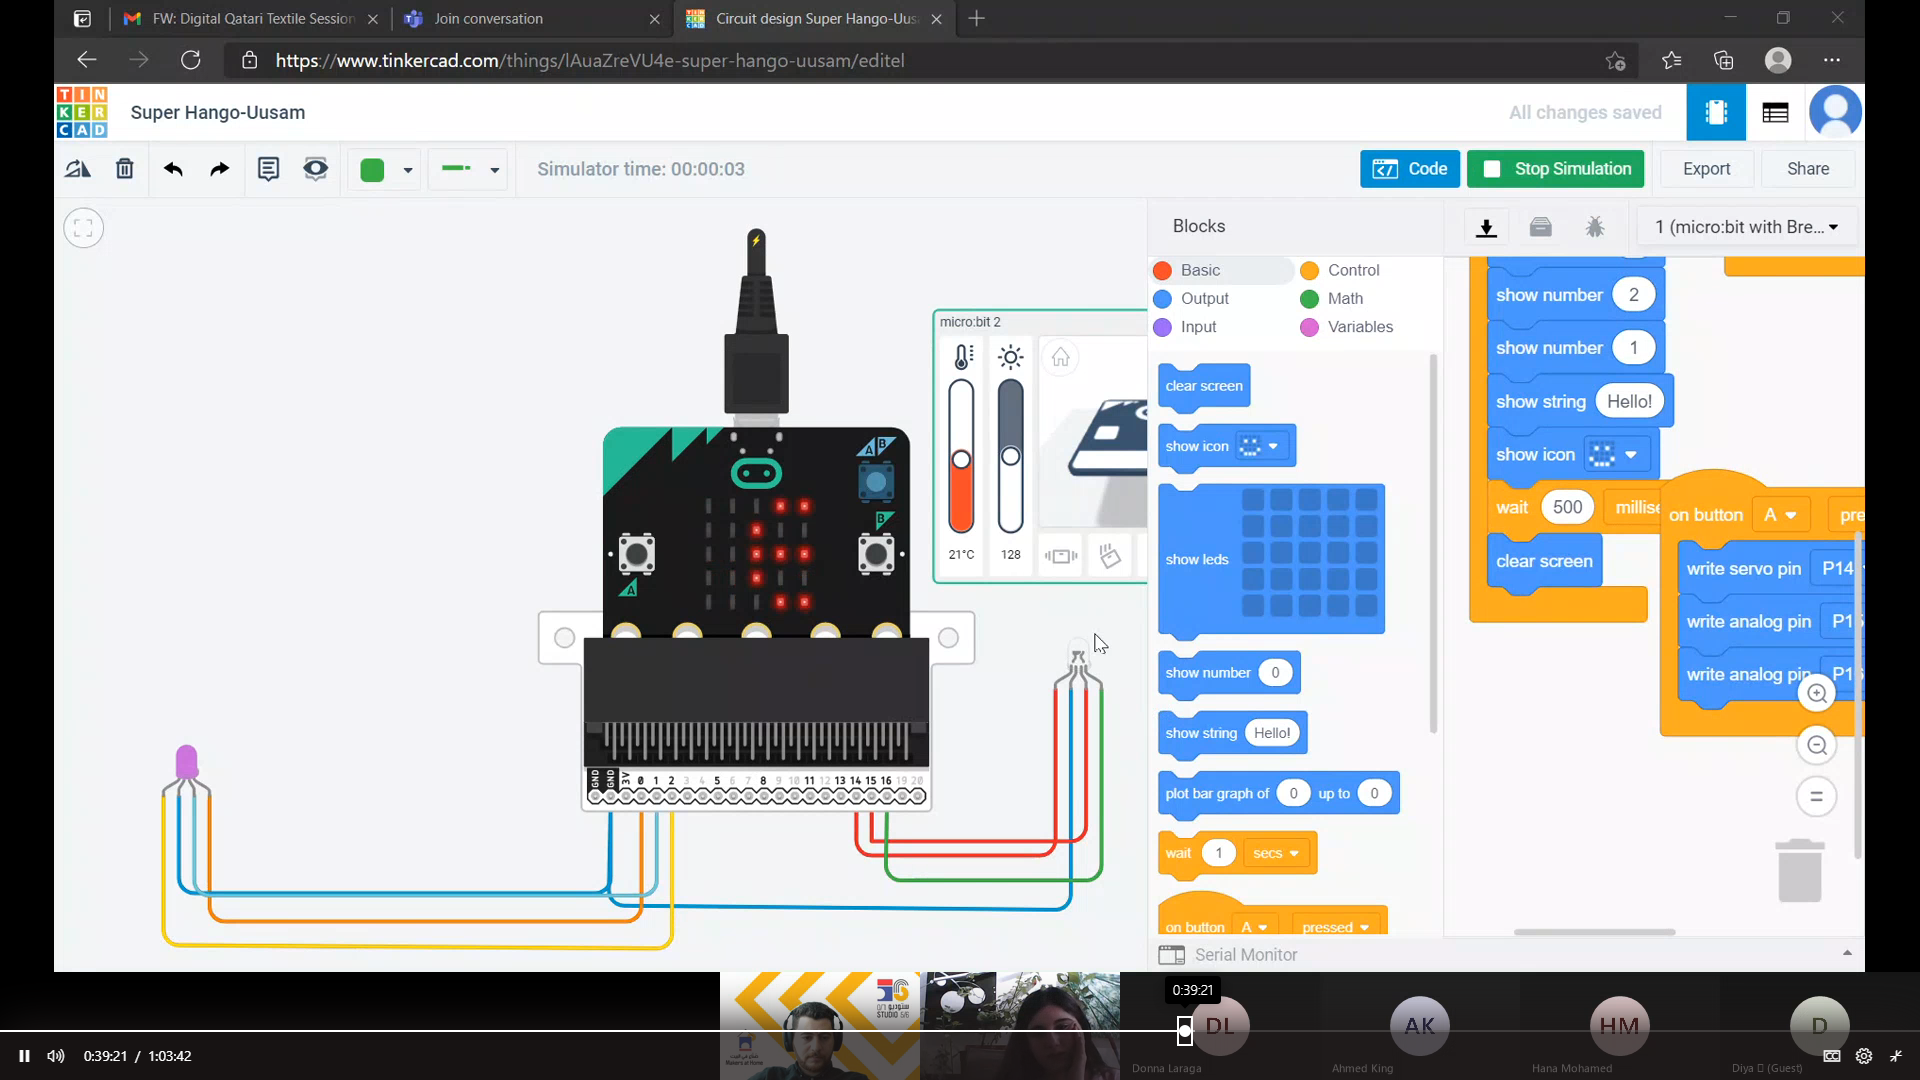Click the delete trash icon in toolbar
1920x1080 pixels.
click(x=125, y=169)
